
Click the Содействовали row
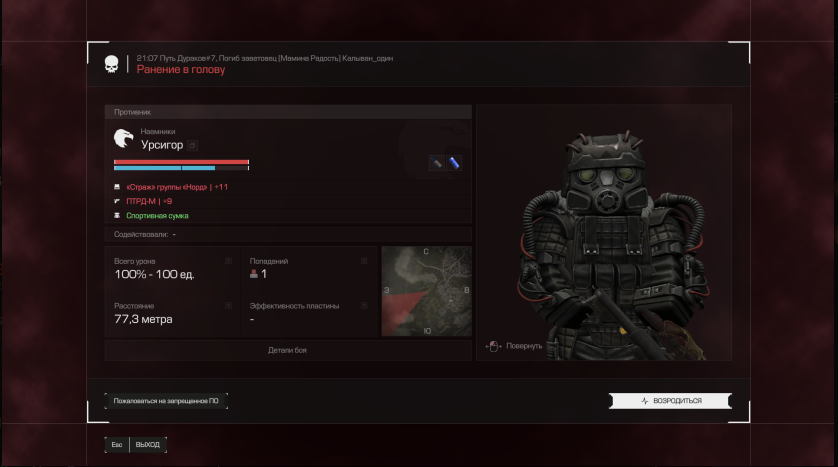pyautogui.click(x=288, y=235)
